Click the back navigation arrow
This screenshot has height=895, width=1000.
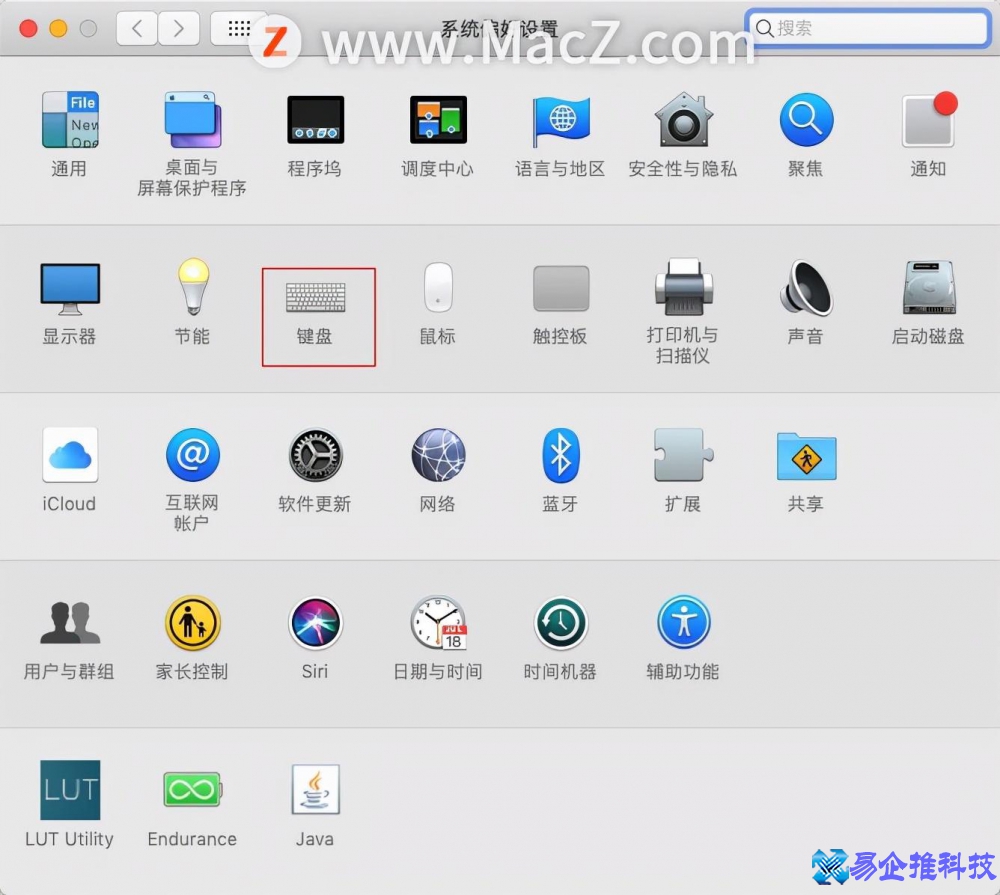[x=137, y=28]
